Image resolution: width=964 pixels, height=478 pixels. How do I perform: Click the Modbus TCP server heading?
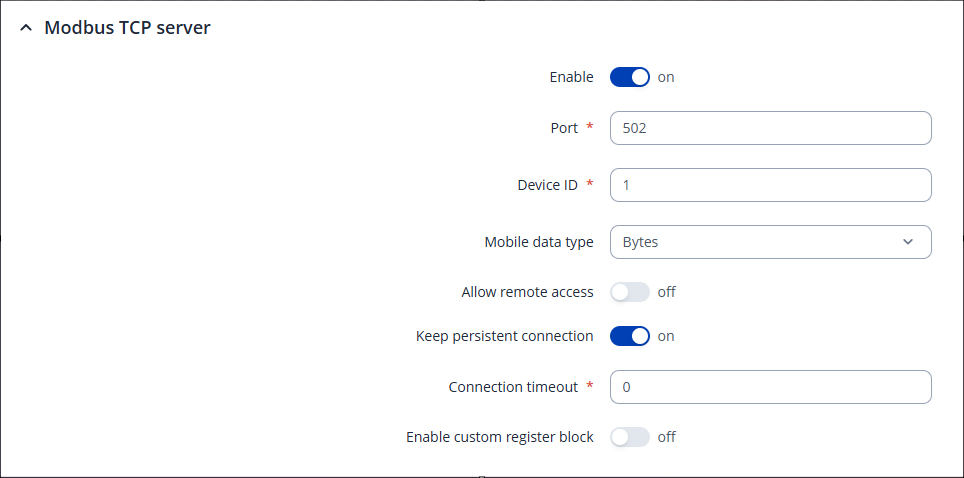click(127, 28)
